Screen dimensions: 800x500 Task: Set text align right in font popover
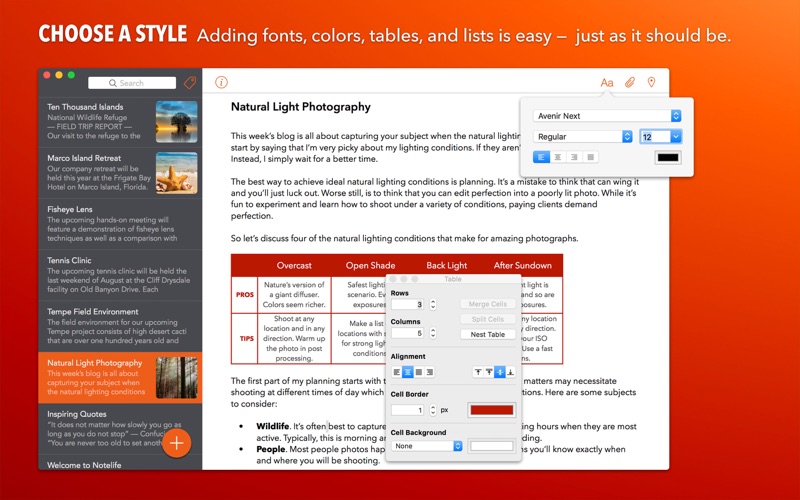(x=574, y=157)
